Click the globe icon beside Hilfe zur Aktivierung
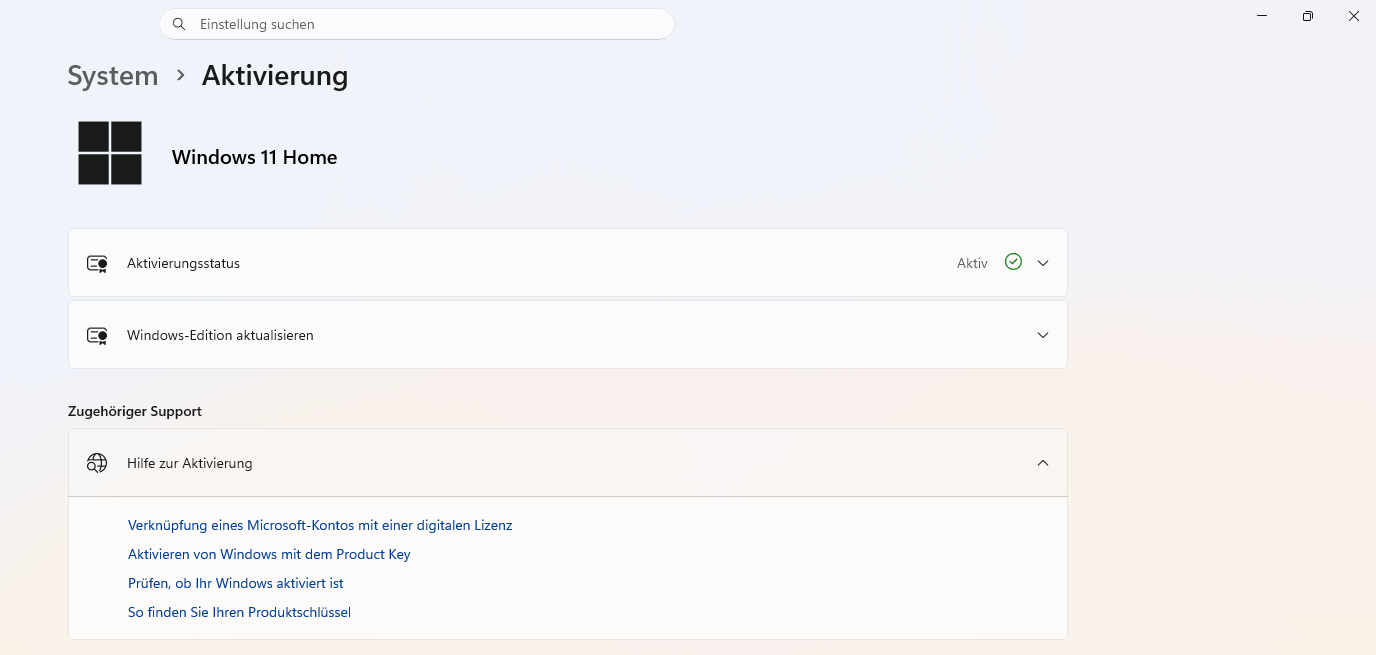This screenshot has width=1376, height=655. [x=97, y=463]
